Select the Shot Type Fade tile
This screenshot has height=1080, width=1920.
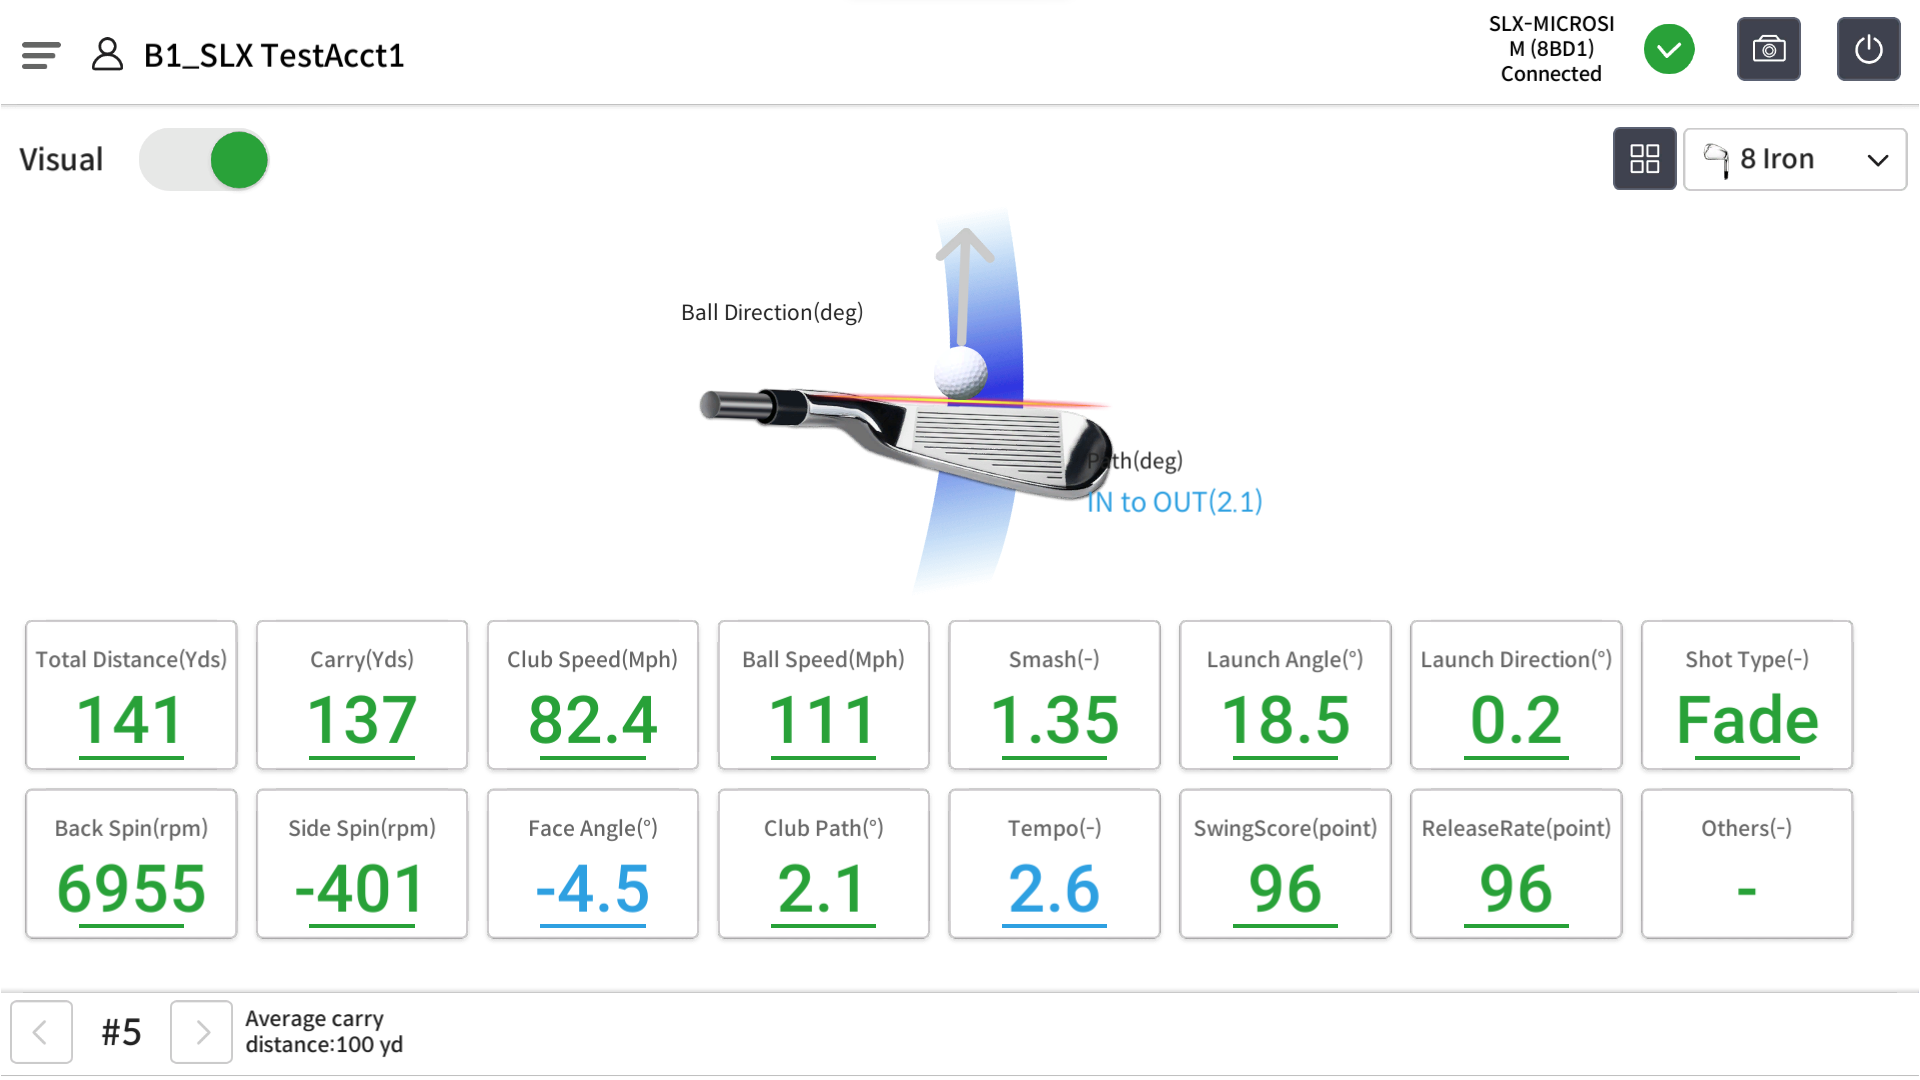point(1746,695)
